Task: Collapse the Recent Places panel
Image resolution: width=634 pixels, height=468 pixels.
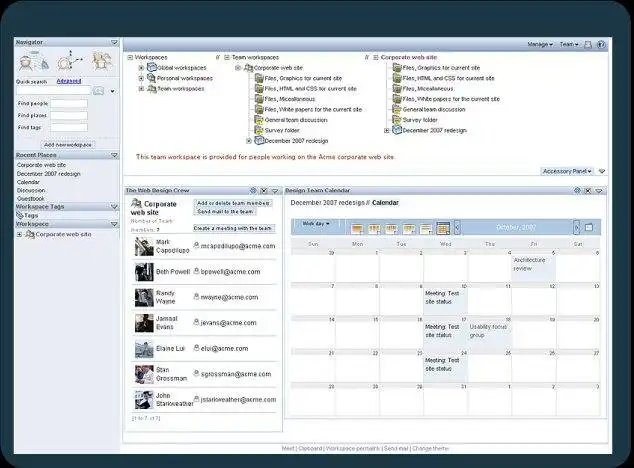Action: [114, 155]
